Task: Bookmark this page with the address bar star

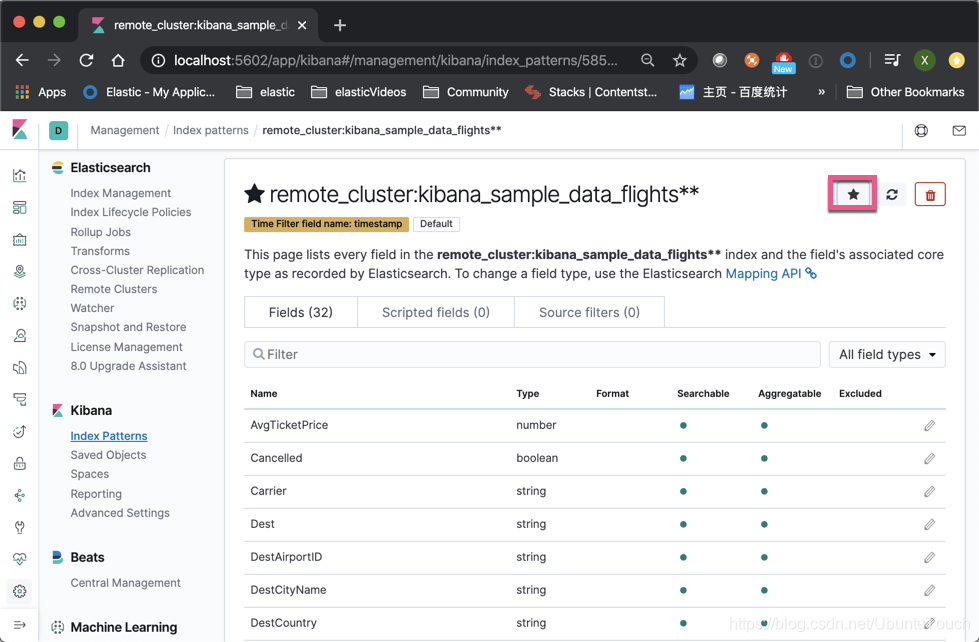Action: pos(680,60)
